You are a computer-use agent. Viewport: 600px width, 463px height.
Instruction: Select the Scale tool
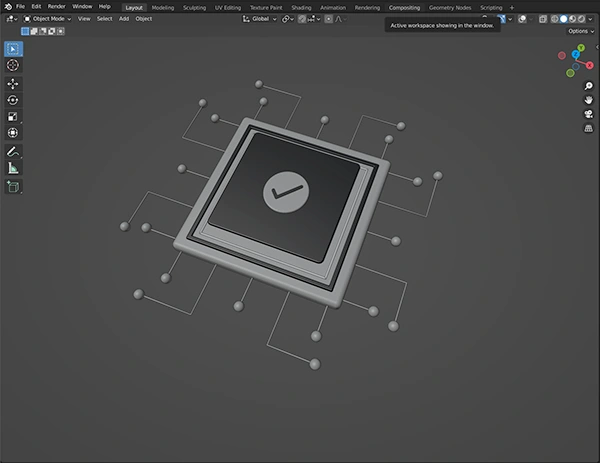[13, 116]
